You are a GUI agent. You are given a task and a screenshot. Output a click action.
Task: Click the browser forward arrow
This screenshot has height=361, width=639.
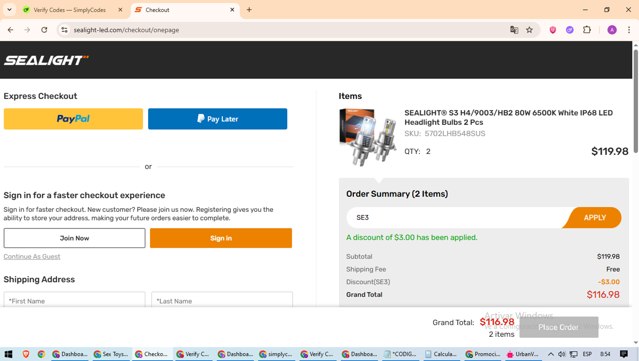coord(27,30)
